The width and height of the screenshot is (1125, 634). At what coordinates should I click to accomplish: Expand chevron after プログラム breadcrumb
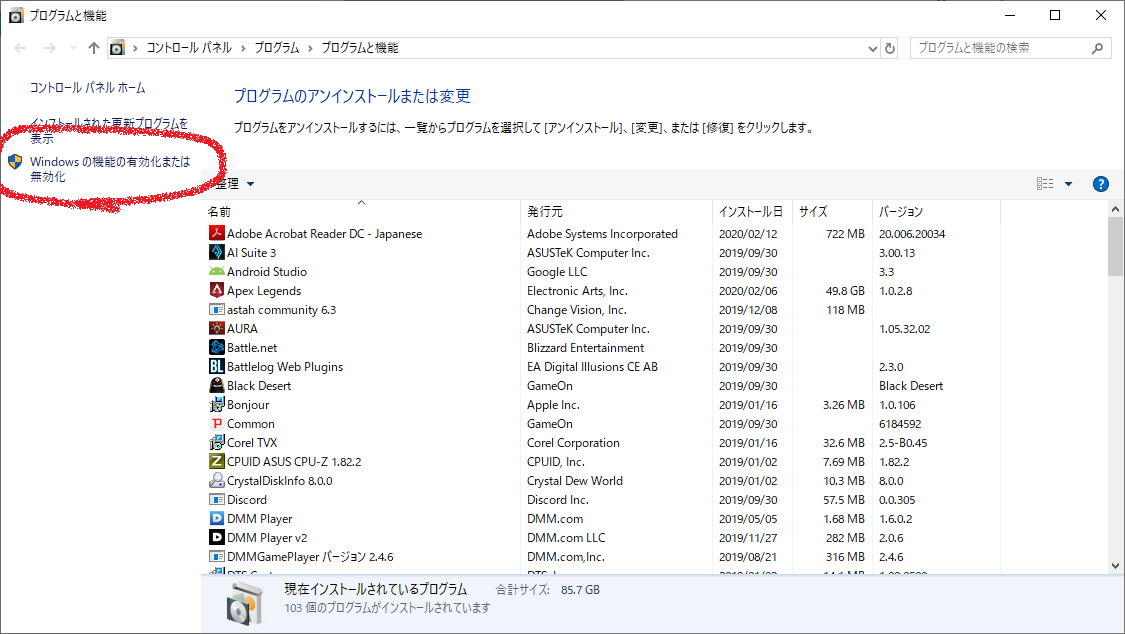[311, 48]
